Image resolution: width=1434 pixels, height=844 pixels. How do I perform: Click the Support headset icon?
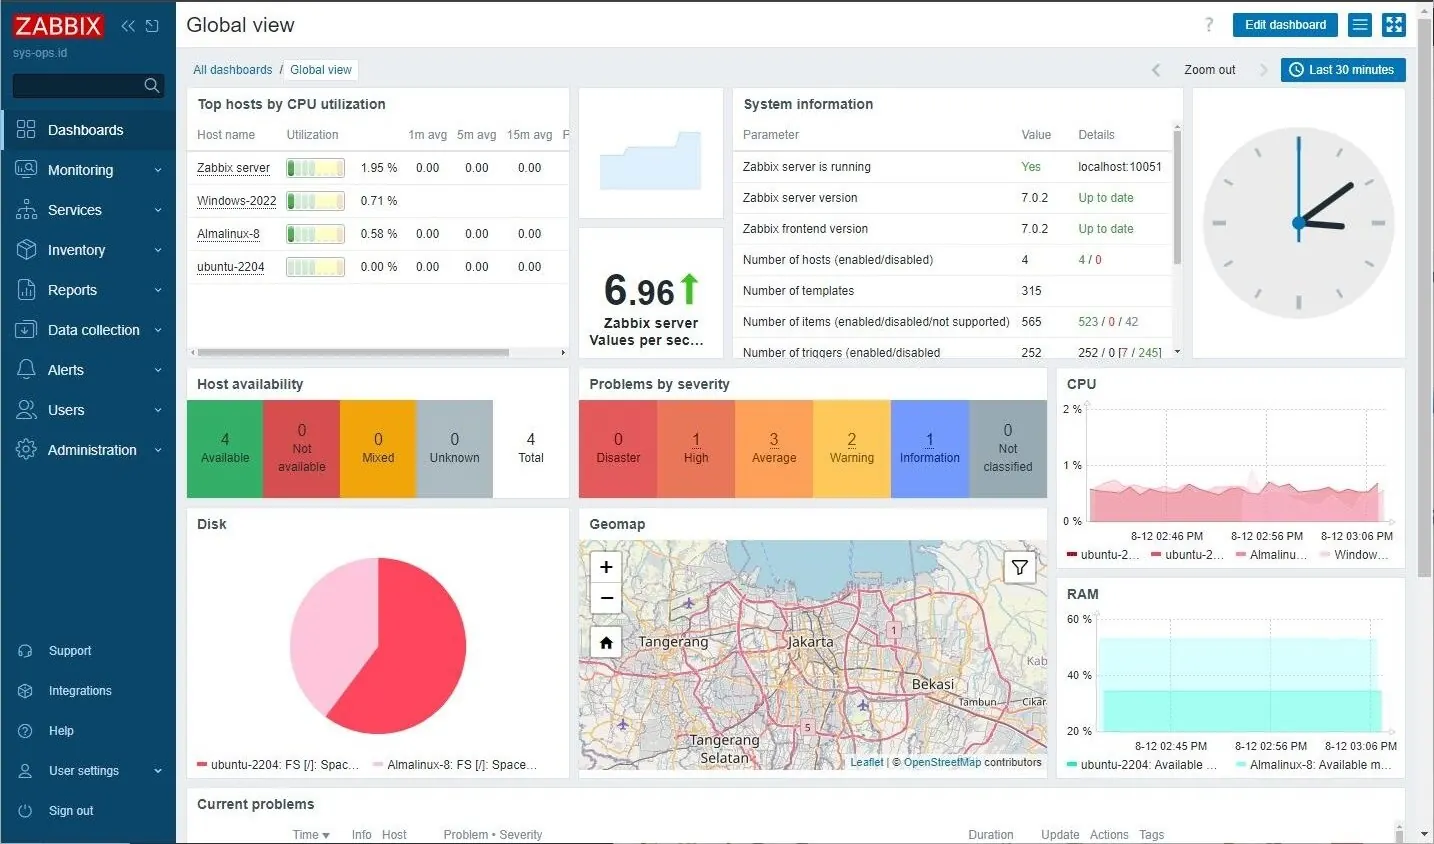coord(26,651)
